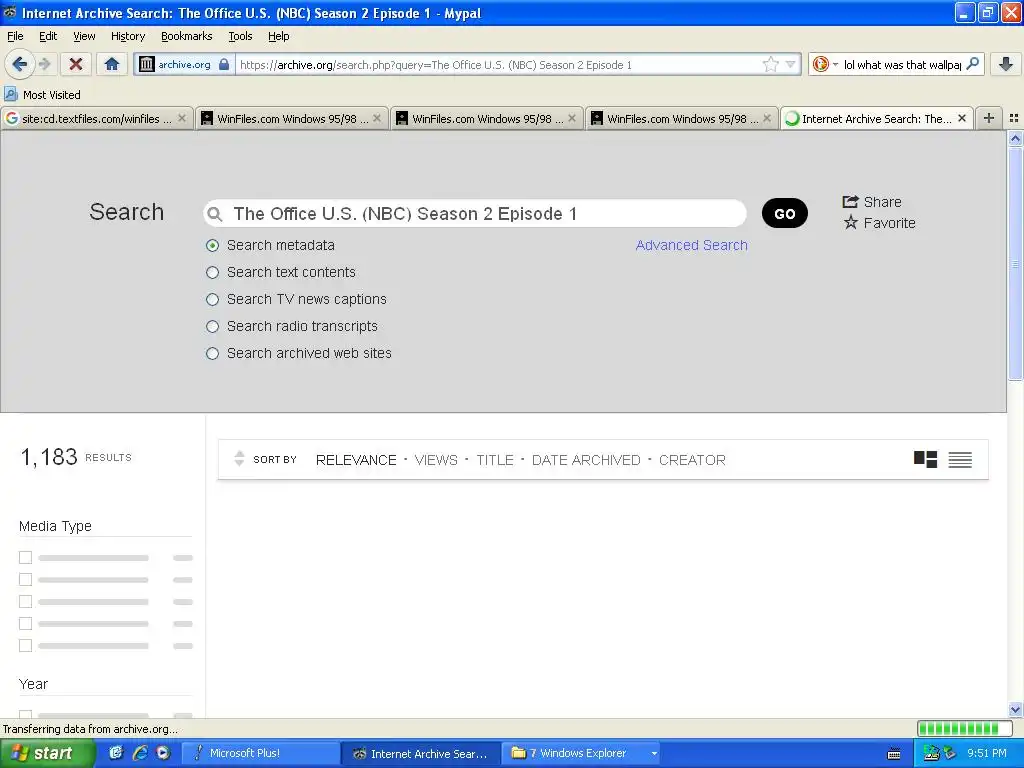
Task: Click the keyboard icon on the taskbar
Action: [x=894, y=754]
